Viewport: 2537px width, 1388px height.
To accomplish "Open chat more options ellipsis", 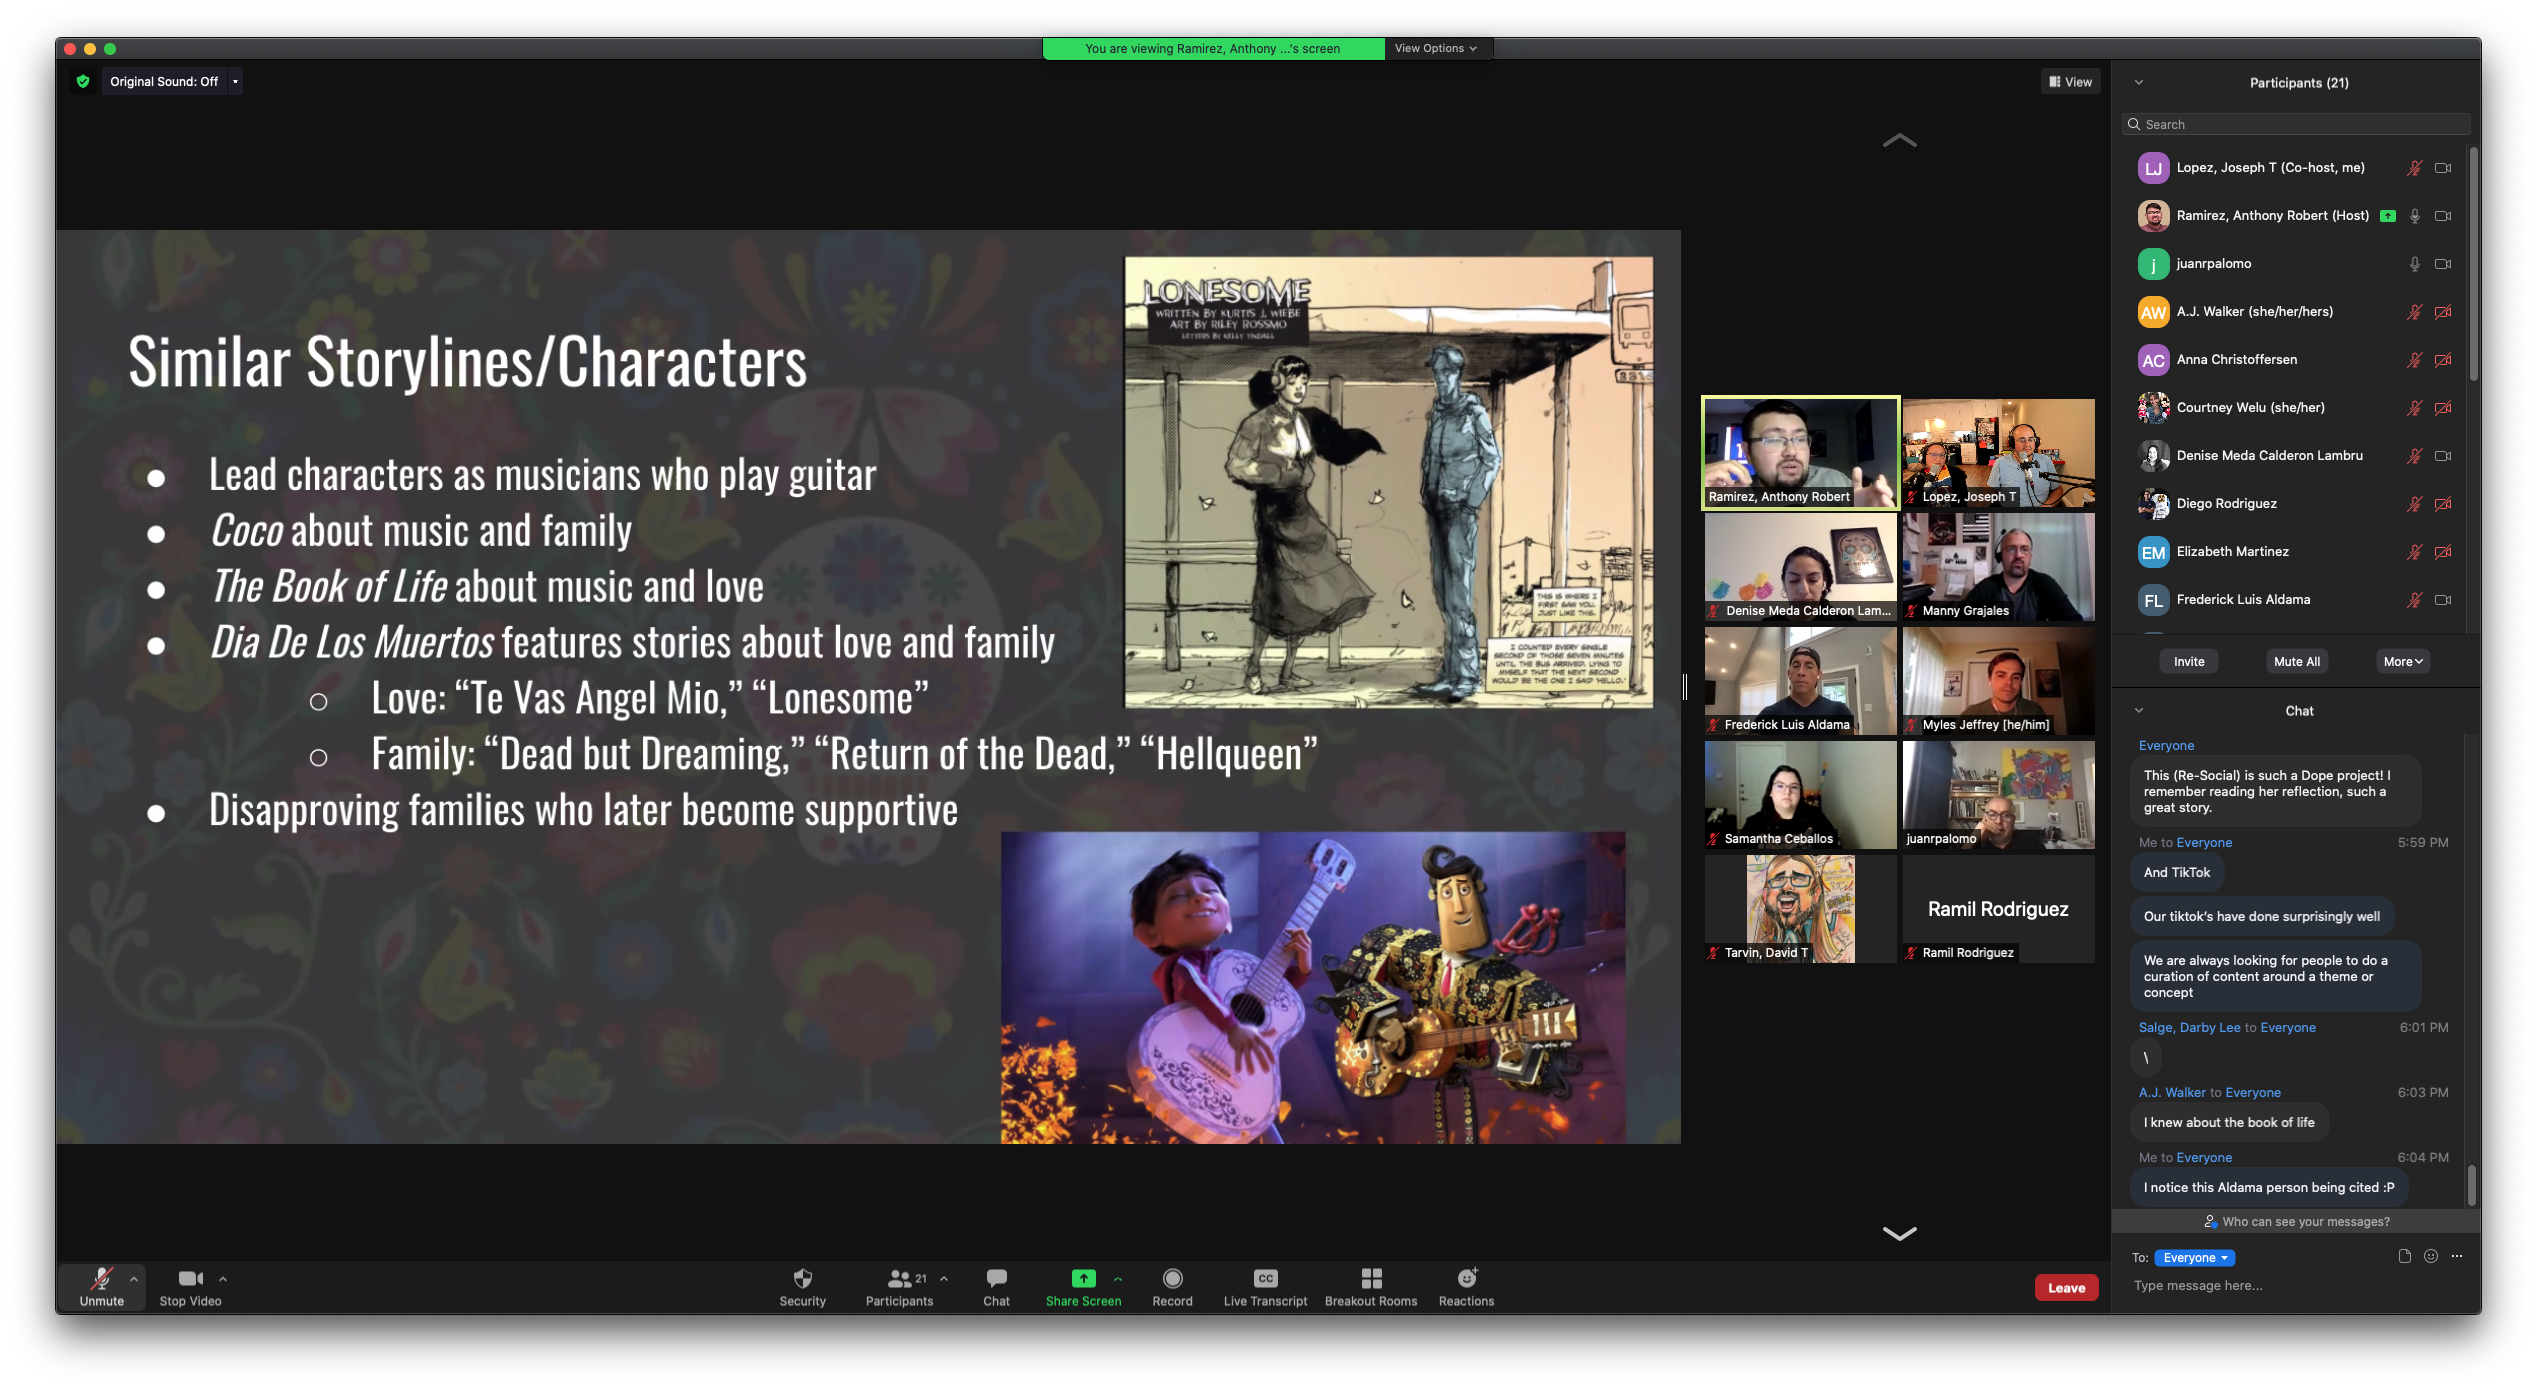I will [2457, 1256].
